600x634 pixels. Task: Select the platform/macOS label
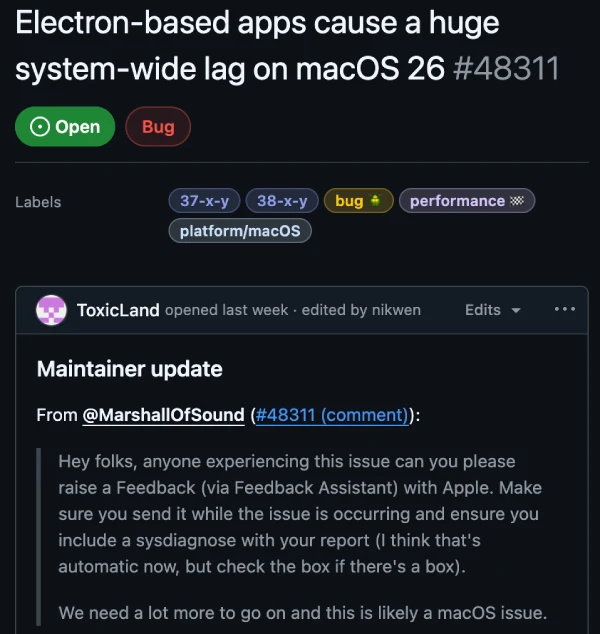240,231
